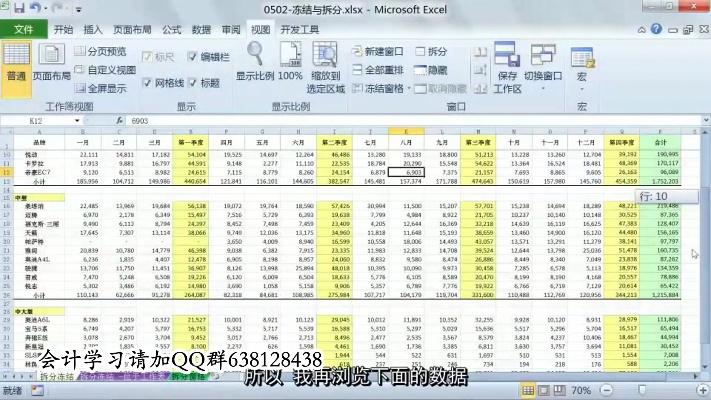Minimize the ribbon with the caret icon
711x400 pixels.
(x=642, y=30)
